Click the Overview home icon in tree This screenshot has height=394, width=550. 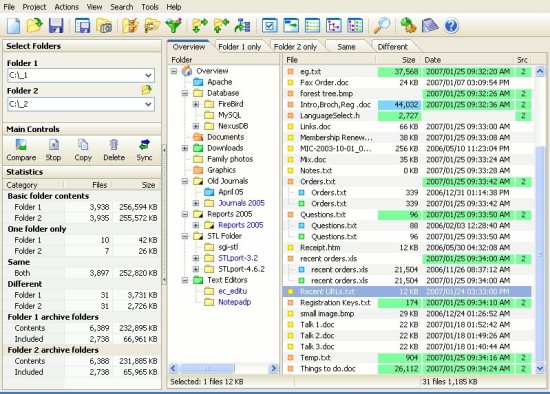187,71
